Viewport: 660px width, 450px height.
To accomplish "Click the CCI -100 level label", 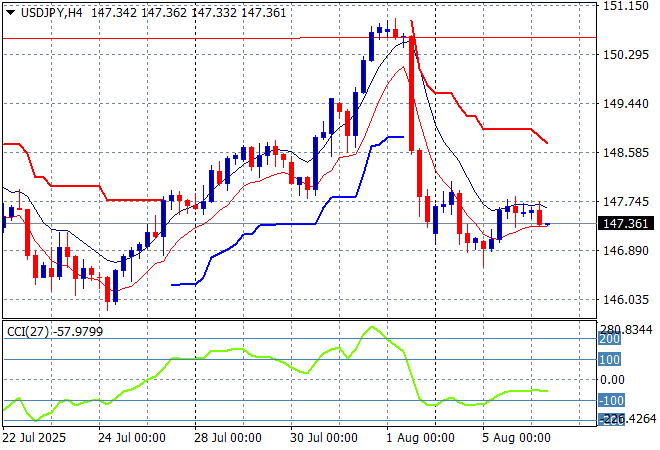I will click(611, 400).
